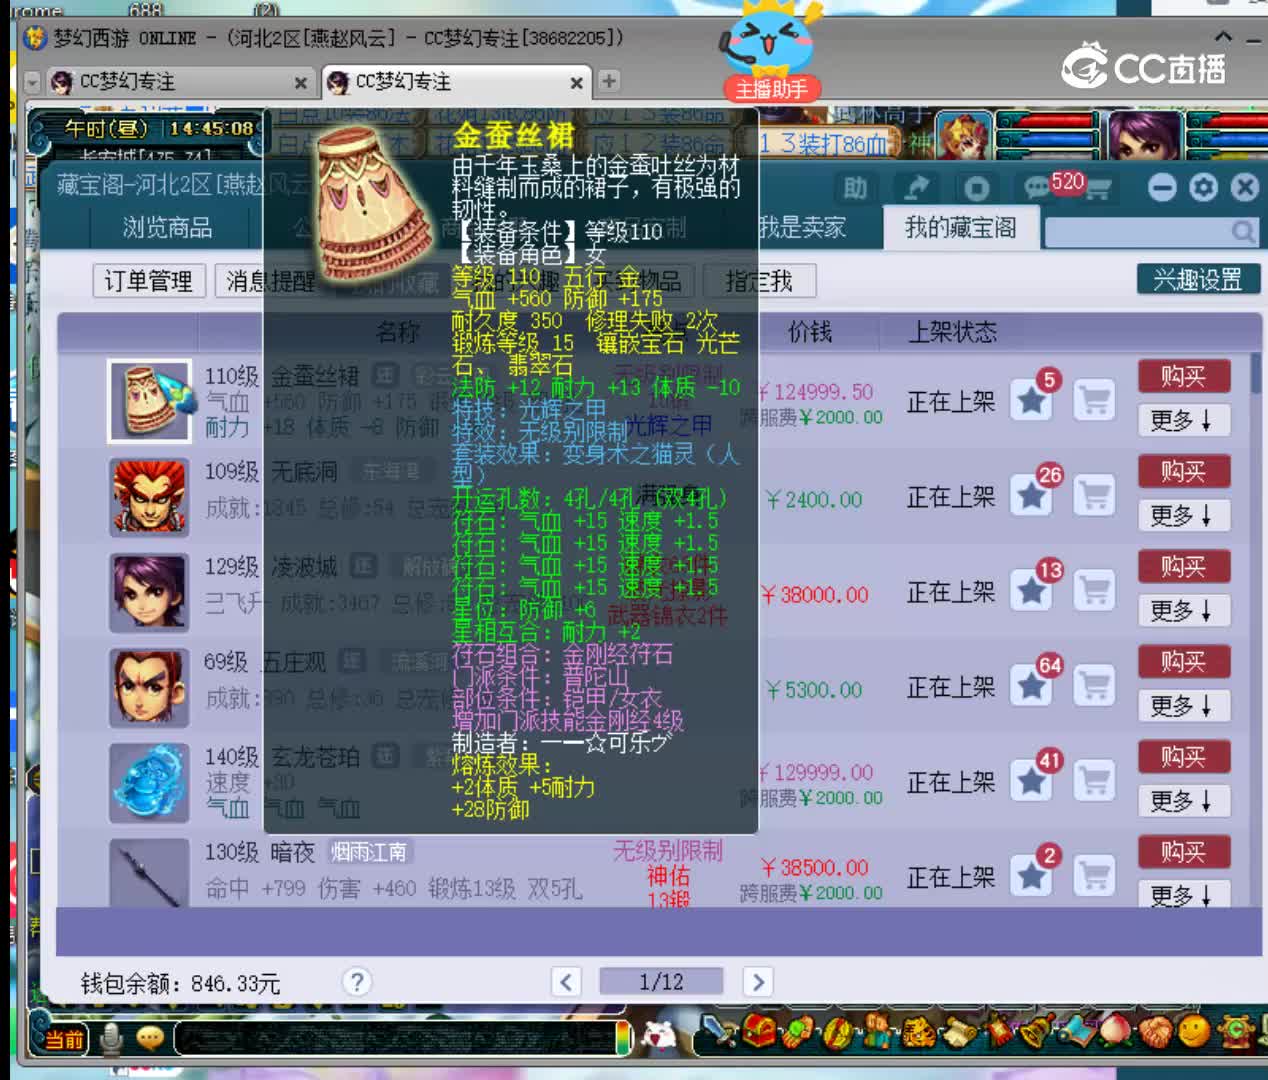Buy 109级 无底洞 with 购买 button
The width and height of the screenshot is (1268, 1080).
(x=1183, y=471)
